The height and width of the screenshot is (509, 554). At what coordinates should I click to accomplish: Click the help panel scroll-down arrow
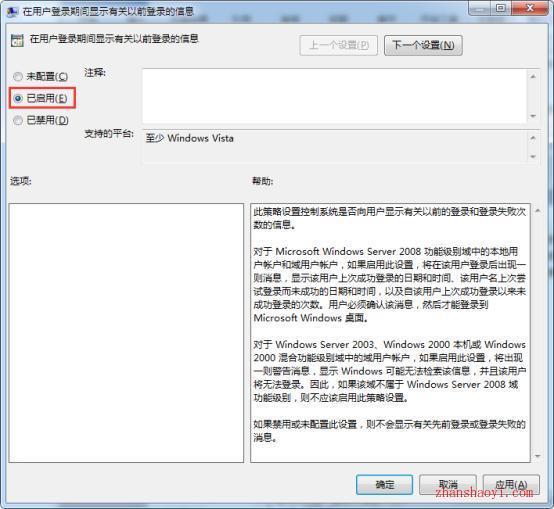[x=538, y=456]
